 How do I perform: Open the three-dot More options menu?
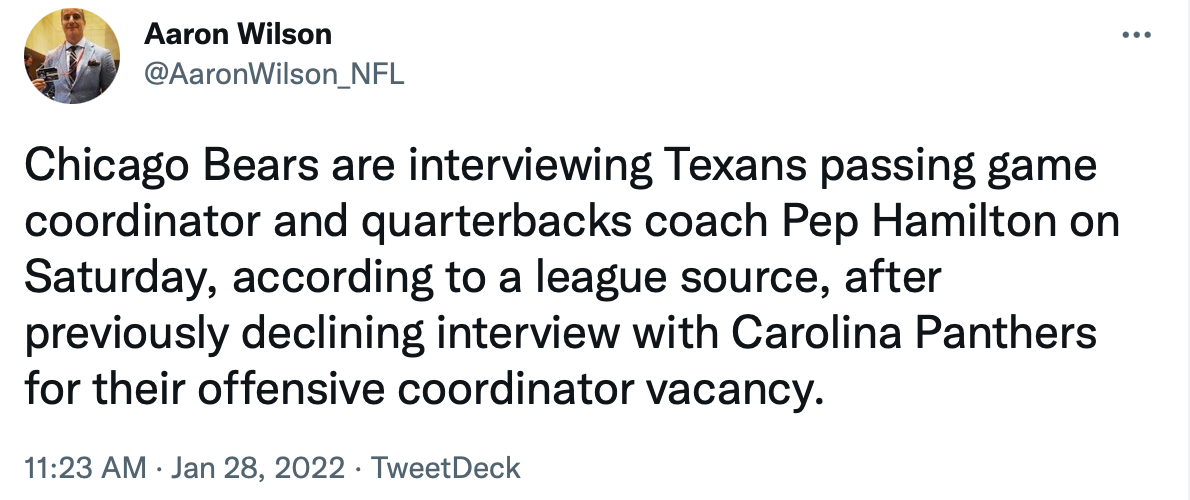coord(1137,35)
